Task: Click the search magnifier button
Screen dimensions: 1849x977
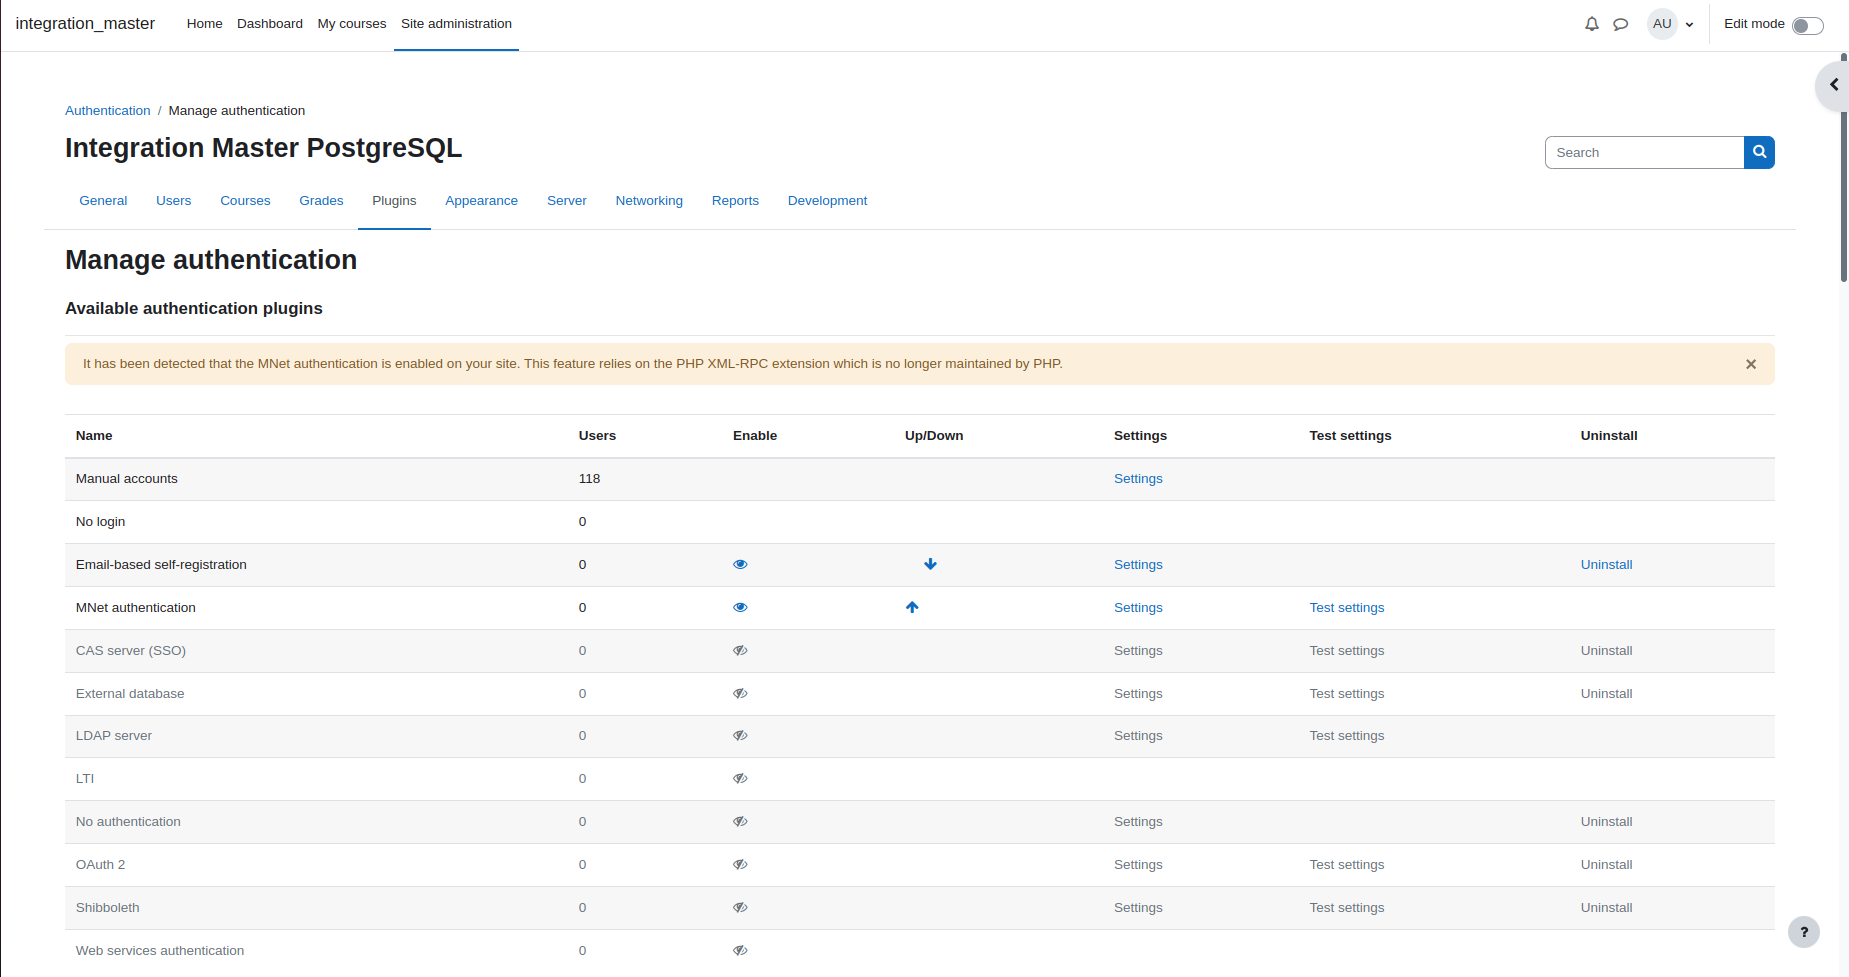Action: click(1759, 152)
